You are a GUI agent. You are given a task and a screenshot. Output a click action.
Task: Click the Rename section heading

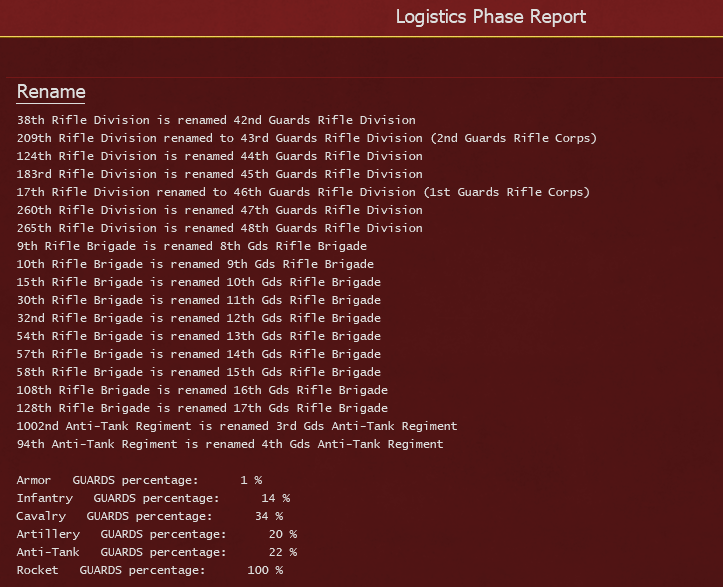[x=51, y=92]
